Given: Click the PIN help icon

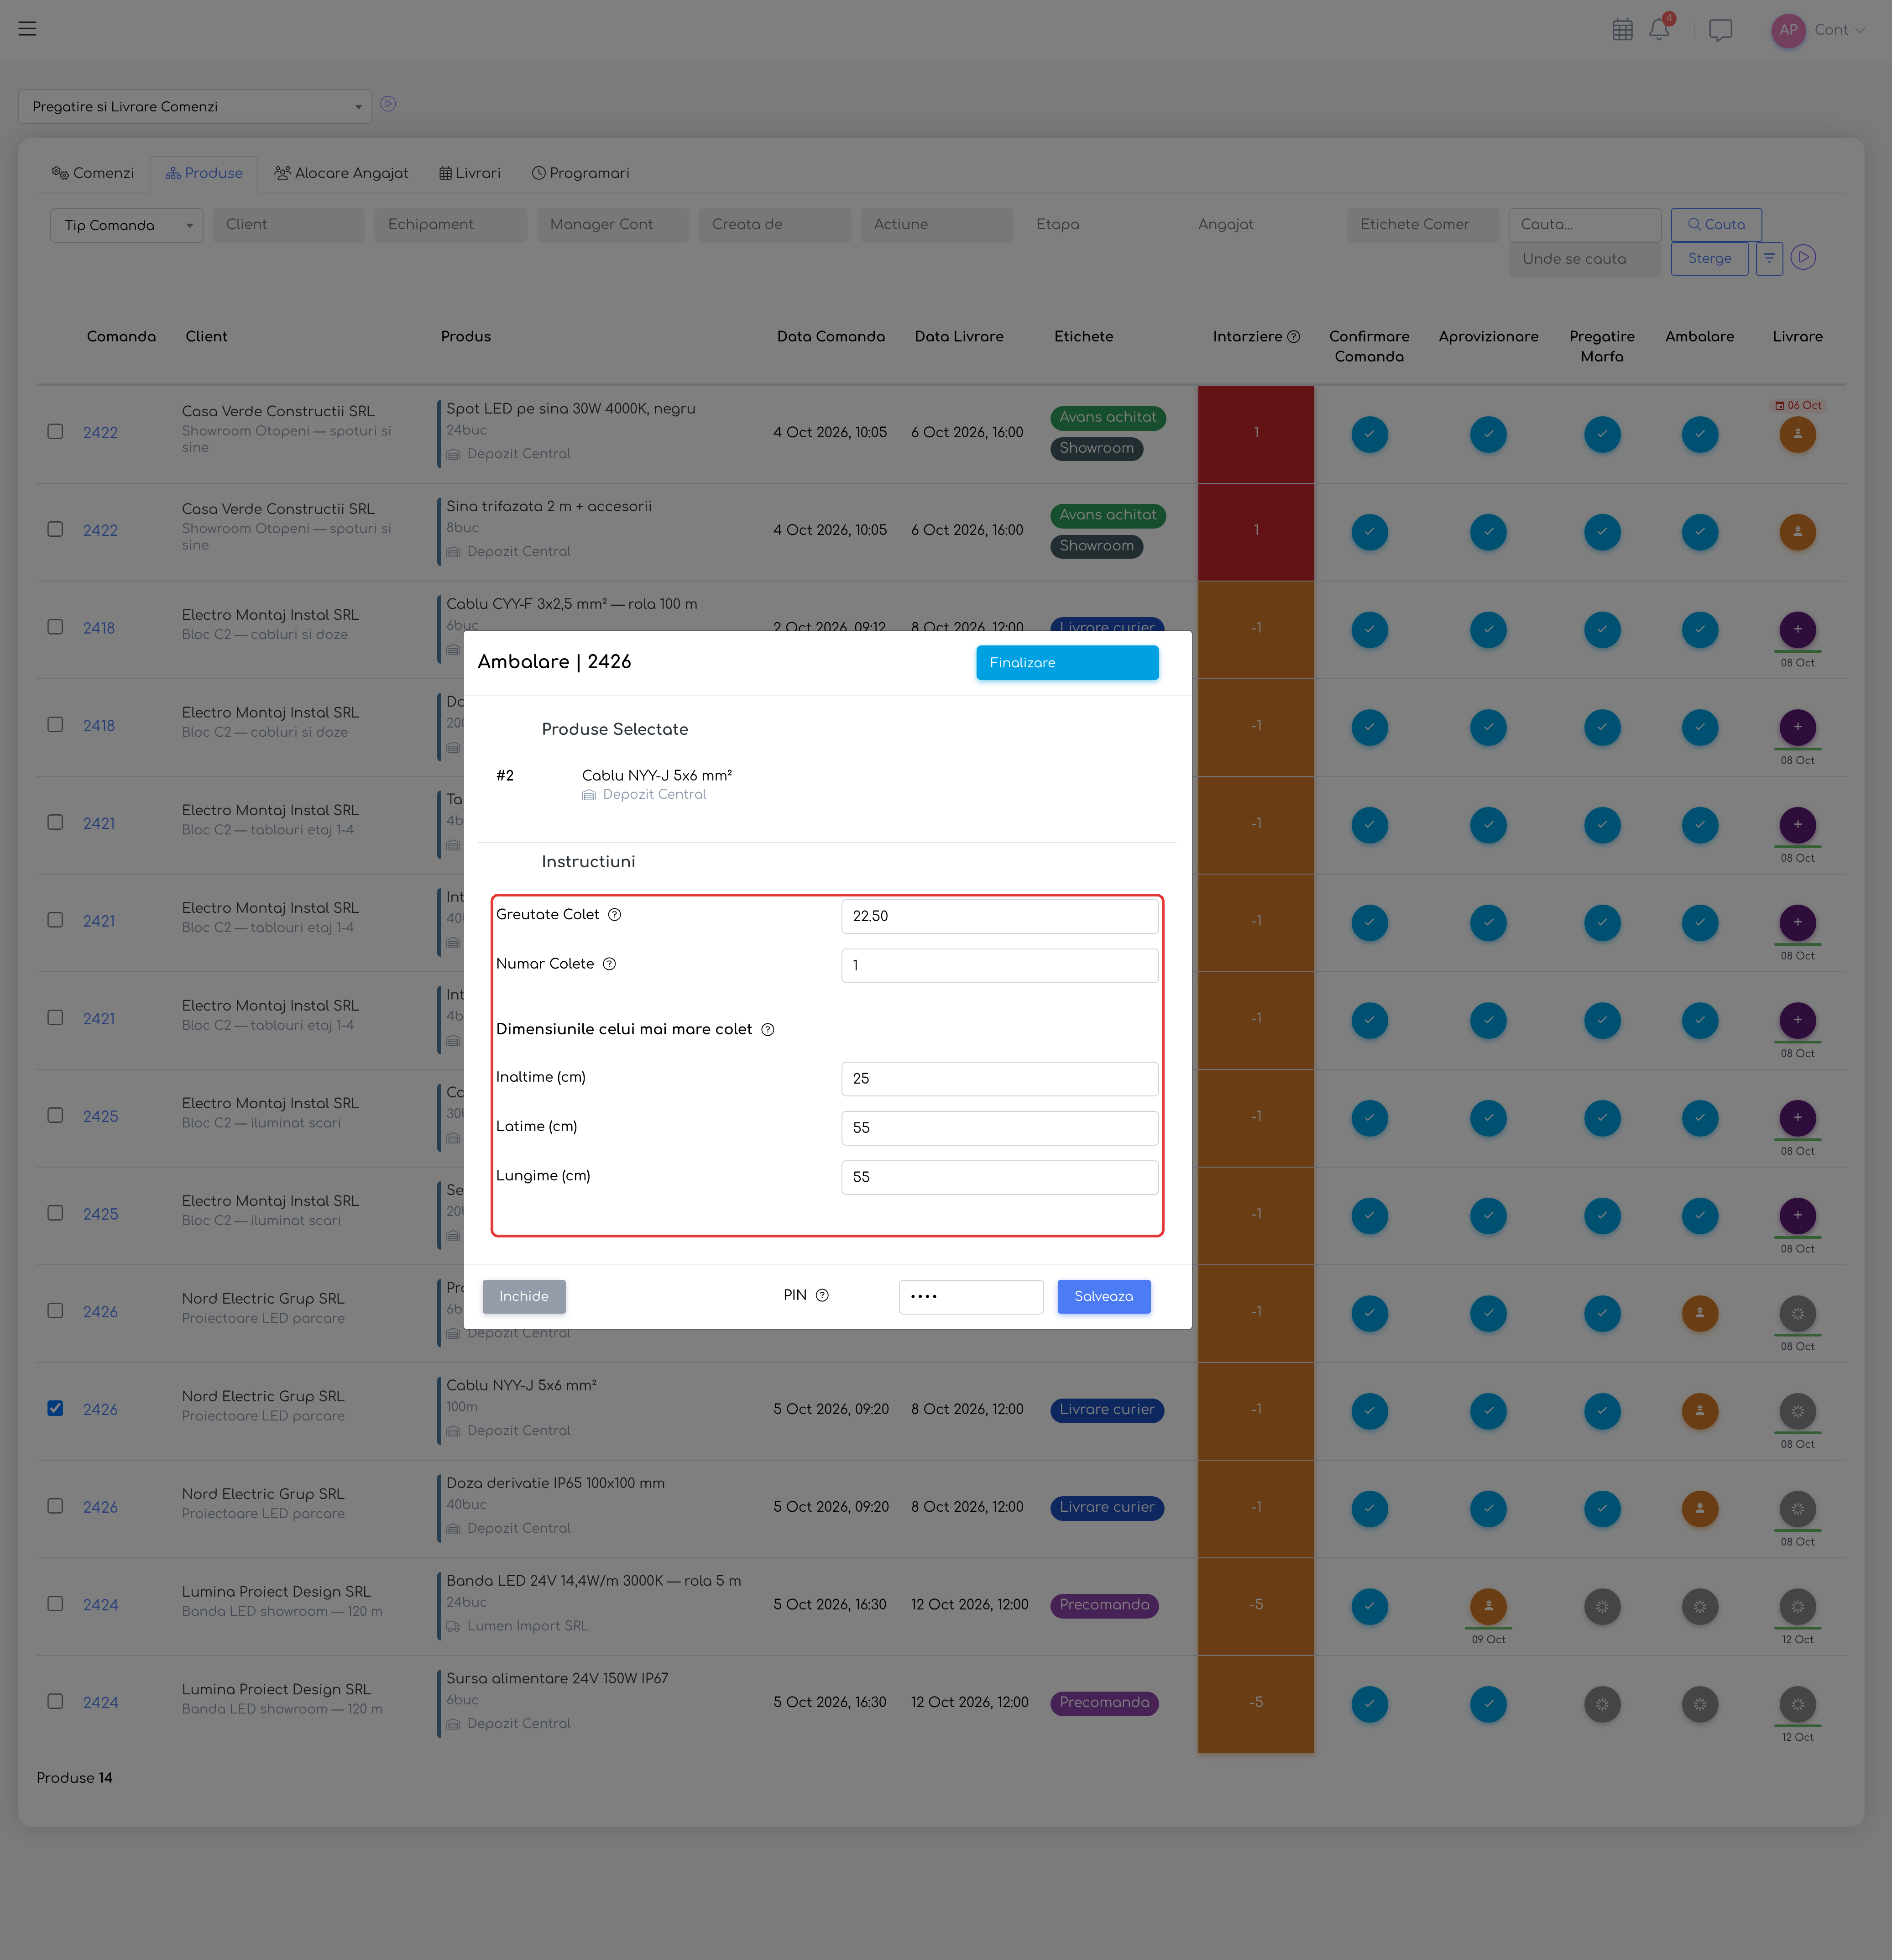Looking at the screenshot, I should (x=822, y=1296).
